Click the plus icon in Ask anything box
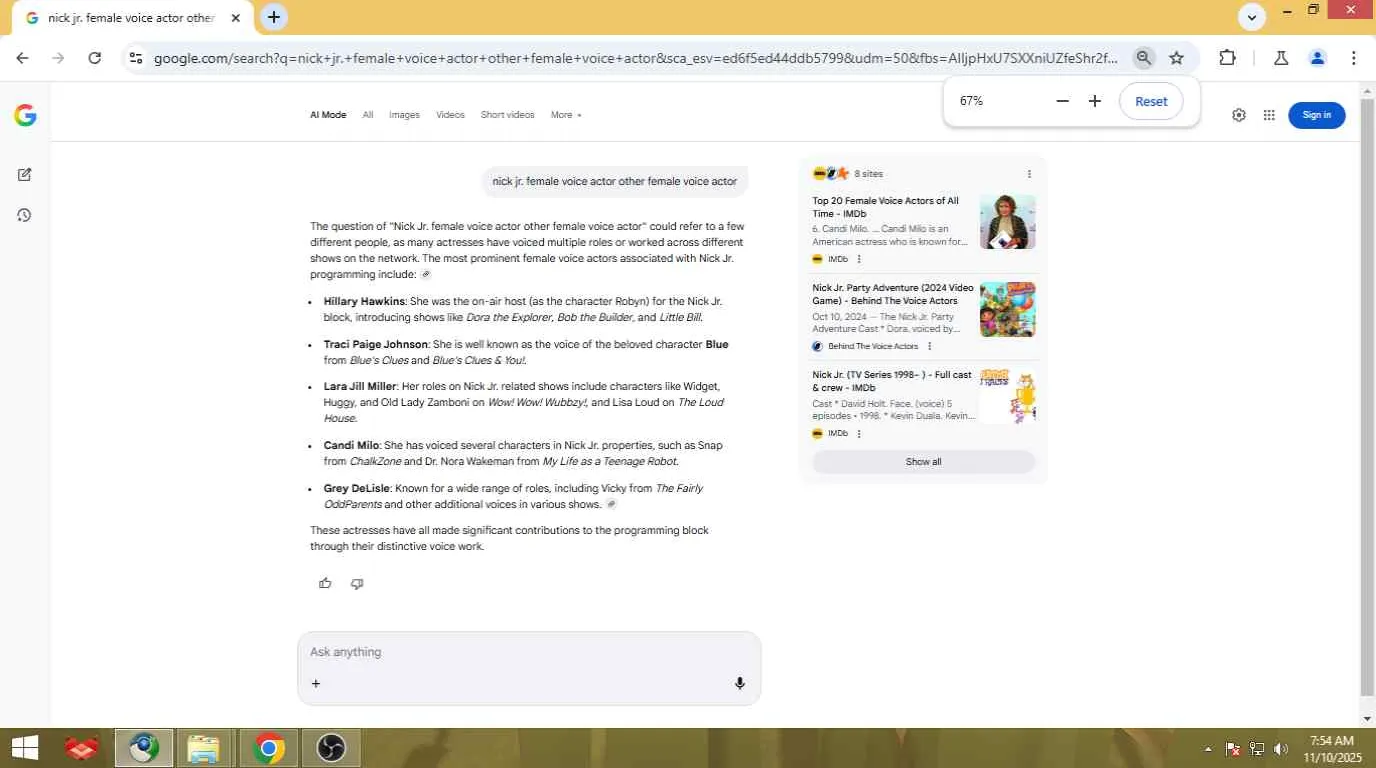The image size is (1376, 768). [316, 684]
